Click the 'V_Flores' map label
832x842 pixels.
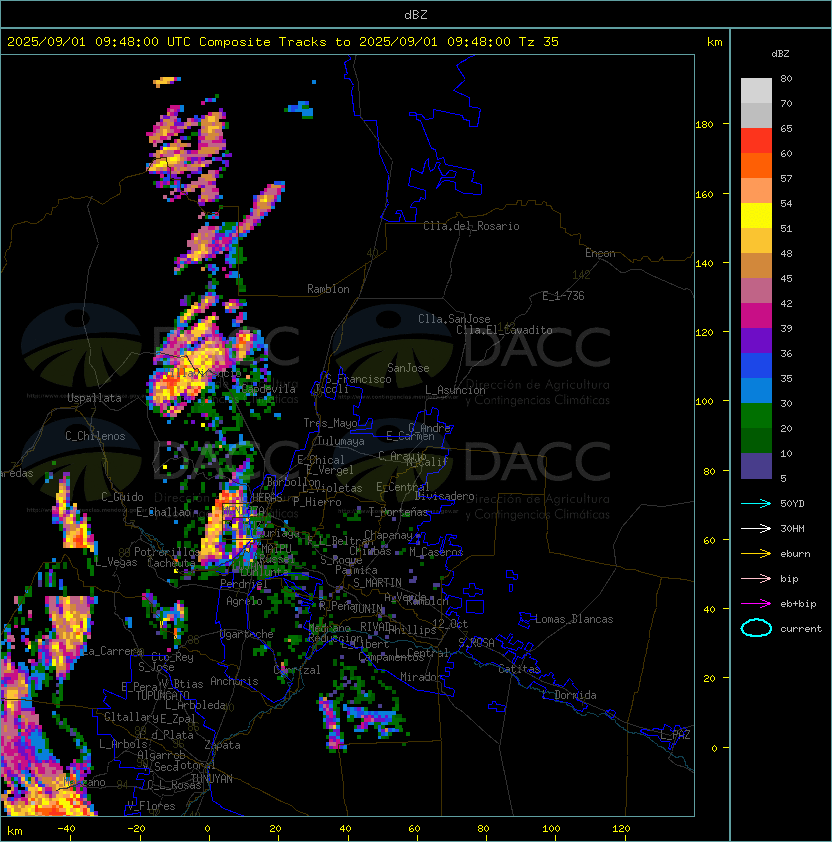click(151, 806)
